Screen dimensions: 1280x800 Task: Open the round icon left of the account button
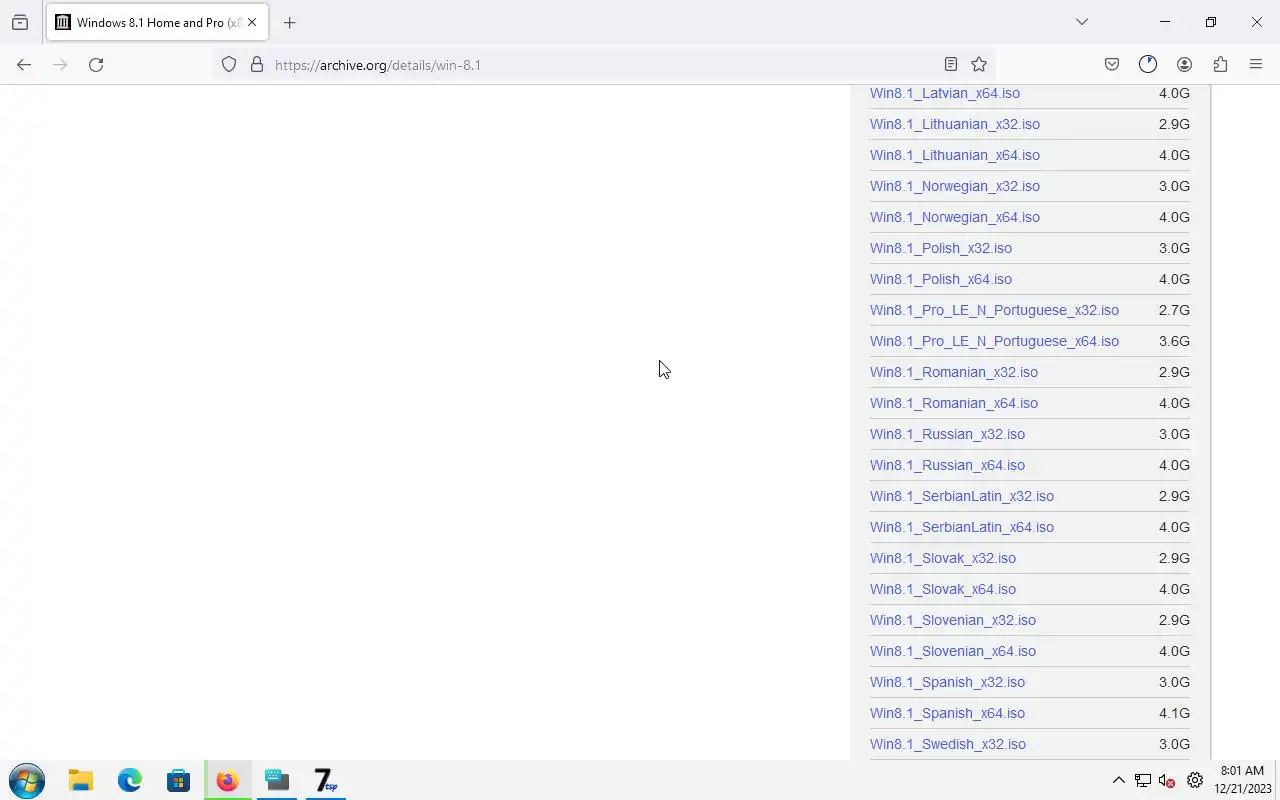1148,65
